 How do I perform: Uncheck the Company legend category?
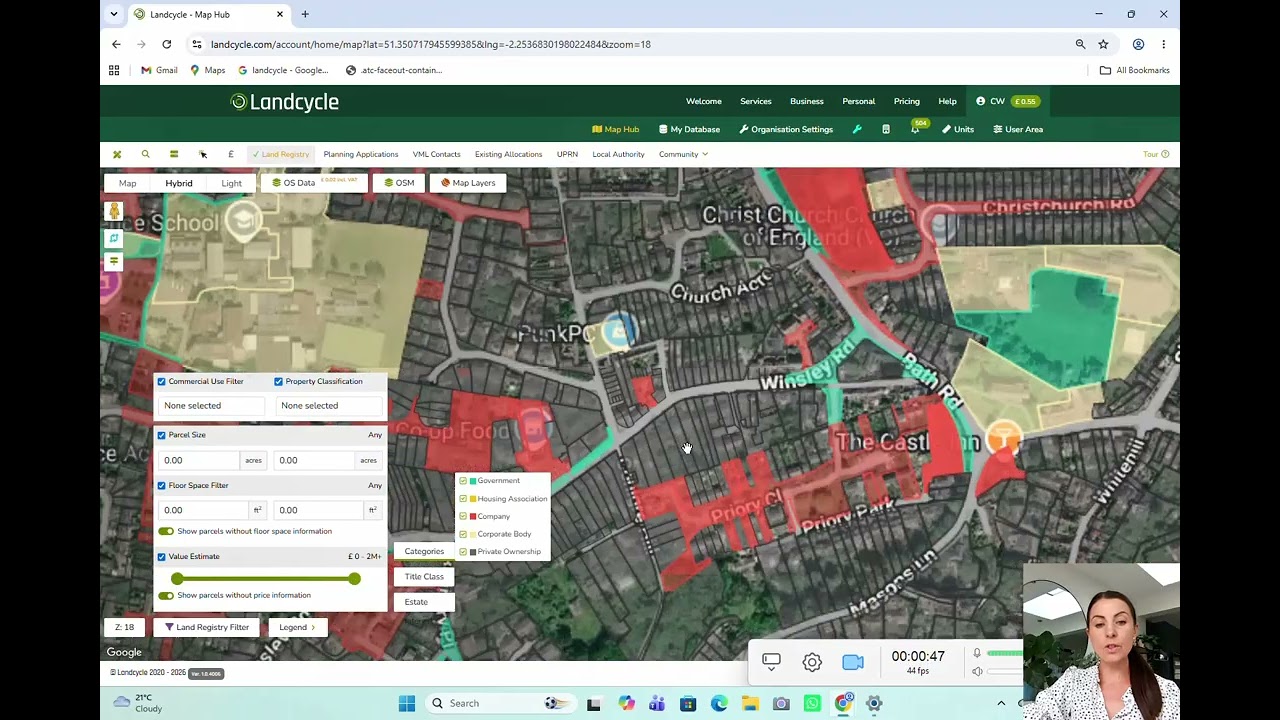click(x=463, y=516)
